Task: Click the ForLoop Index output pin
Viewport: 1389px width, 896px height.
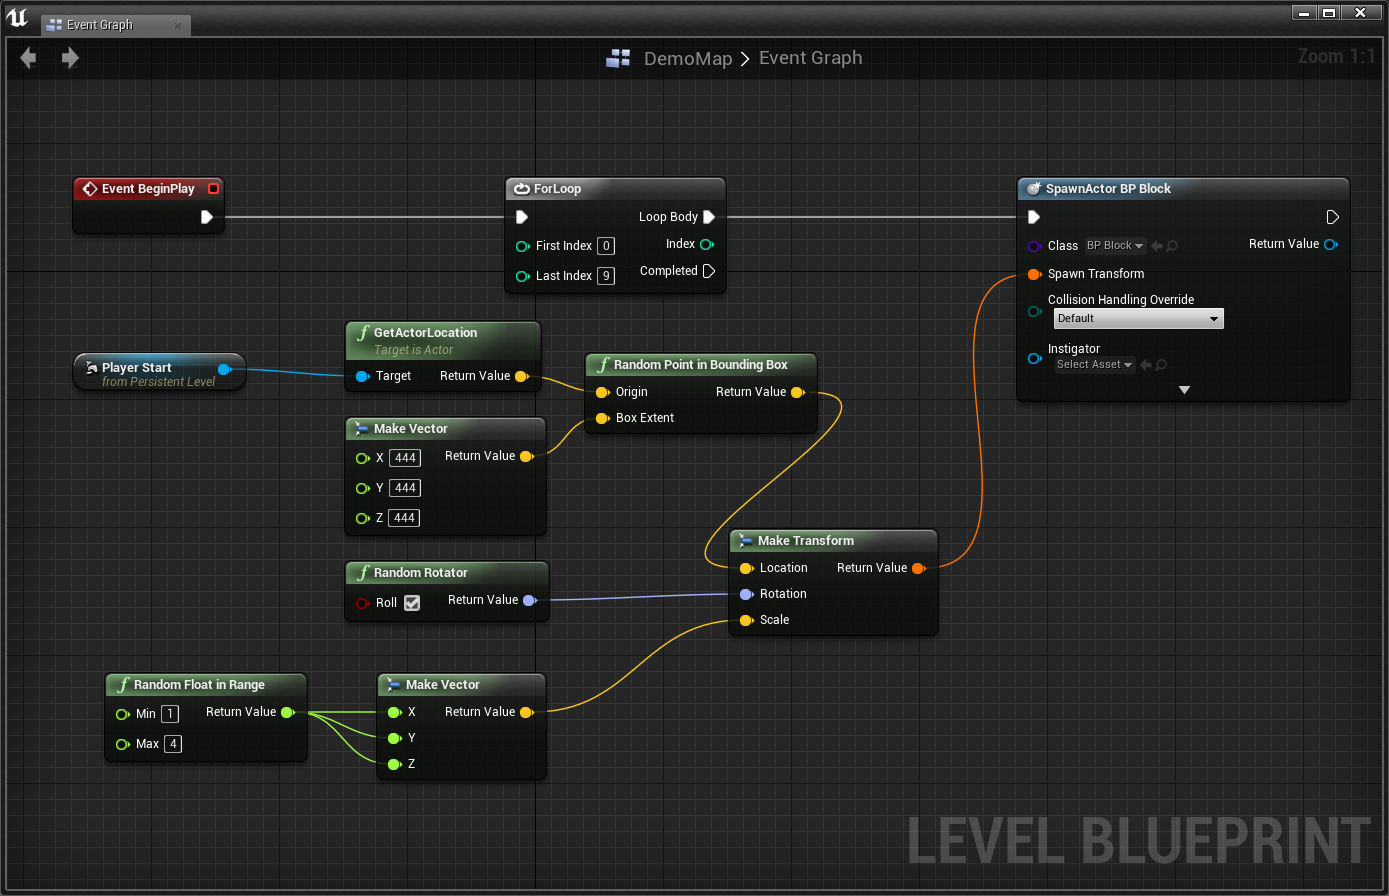Action: click(x=707, y=244)
